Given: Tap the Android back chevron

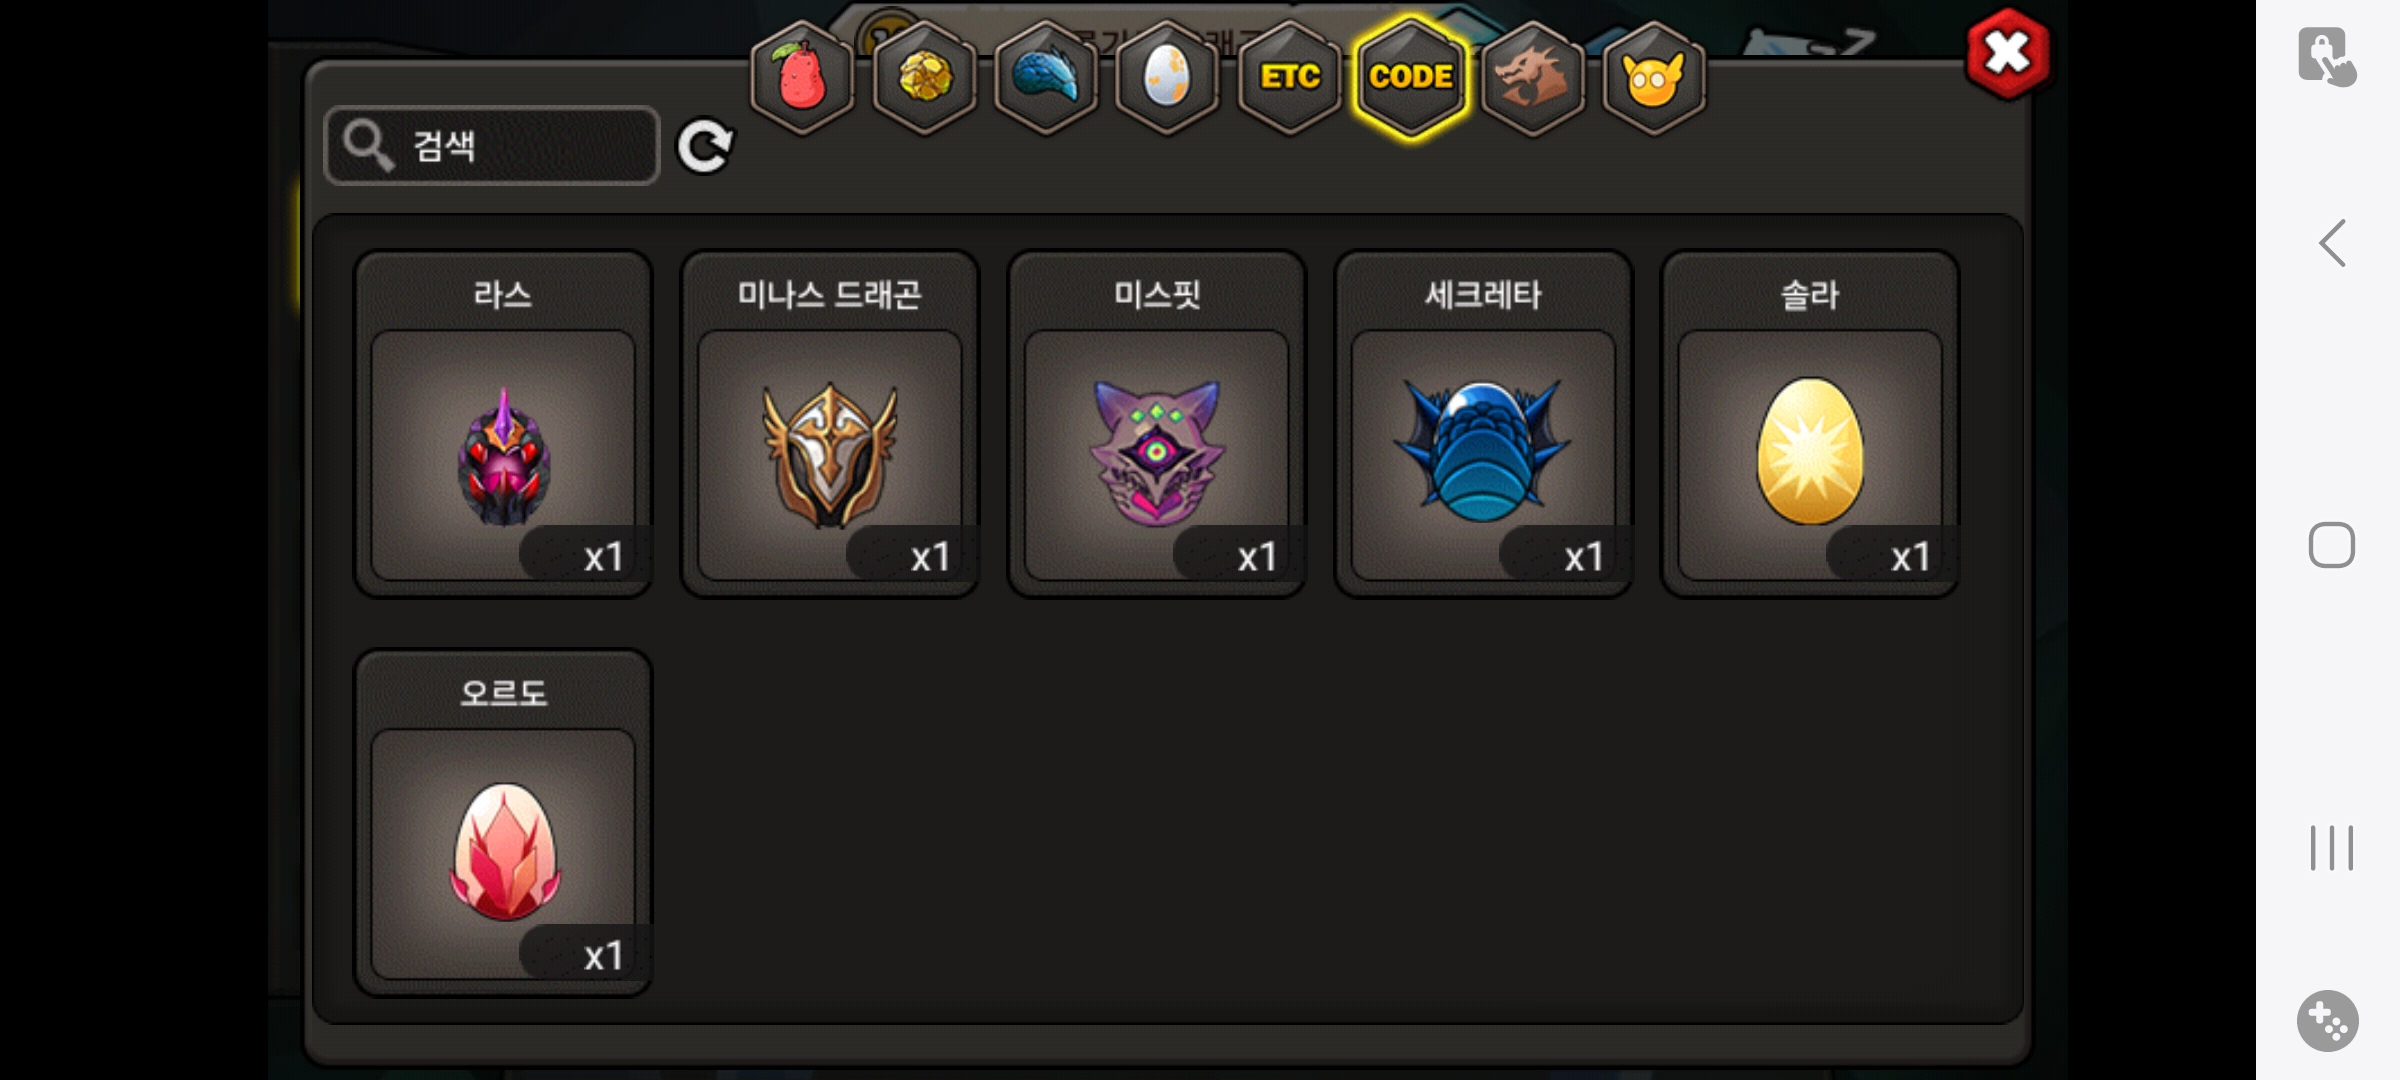Looking at the screenshot, I should [x=2332, y=243].
